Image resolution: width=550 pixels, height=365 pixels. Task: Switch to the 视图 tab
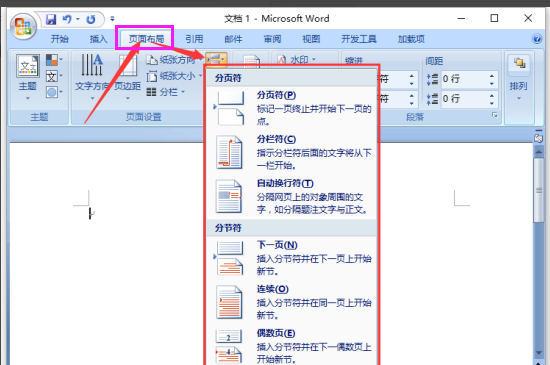point(311,39)
